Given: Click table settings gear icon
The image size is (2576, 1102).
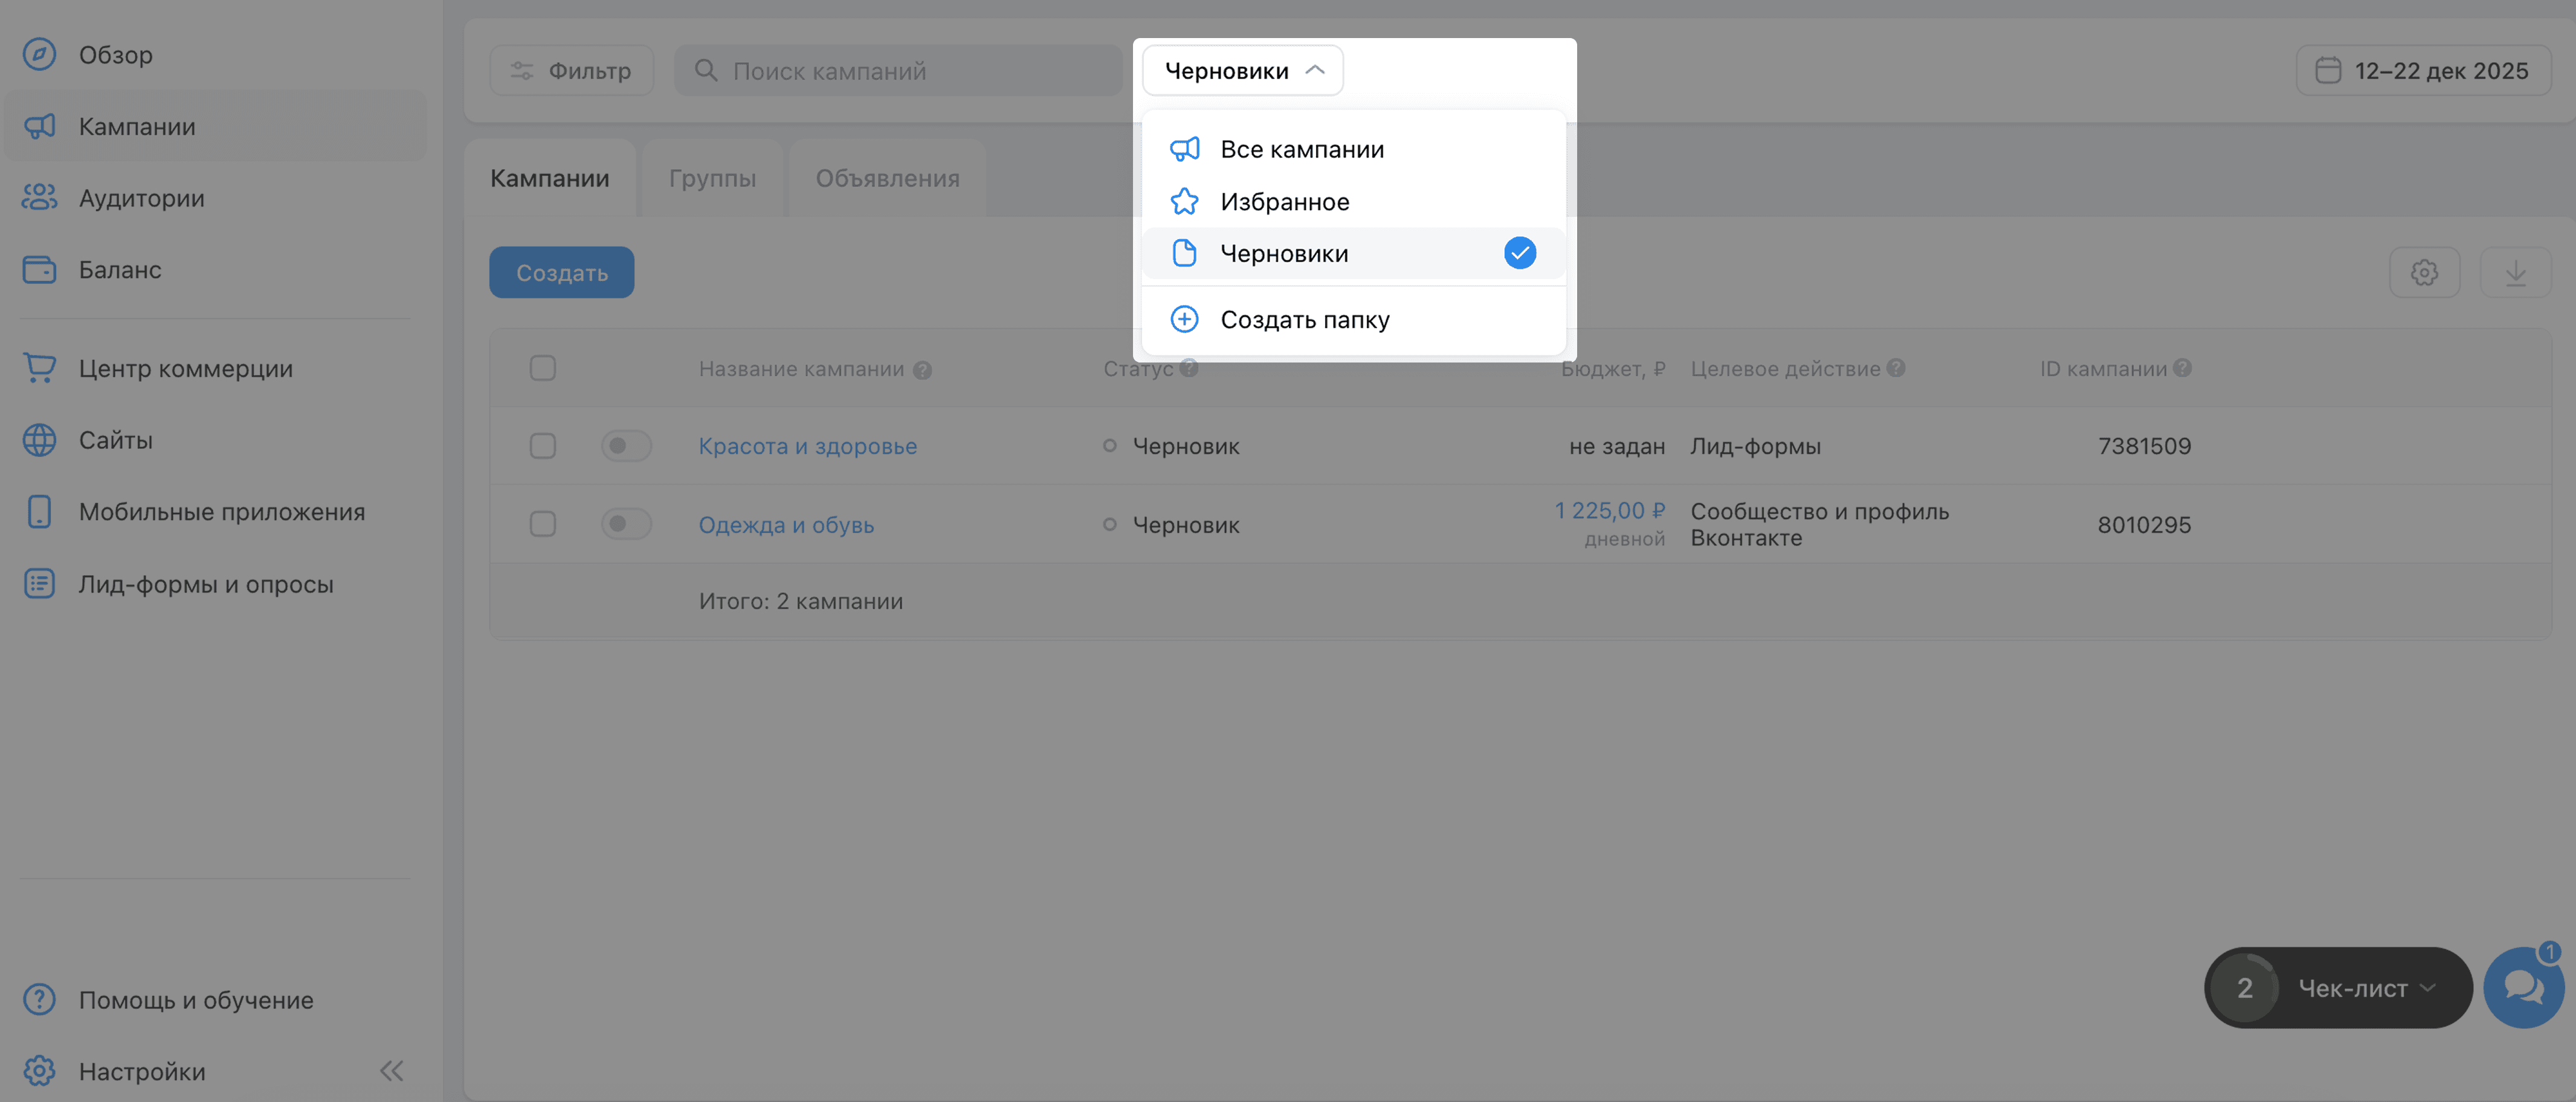Looking at the screenshot, I should coord(2423,272).
